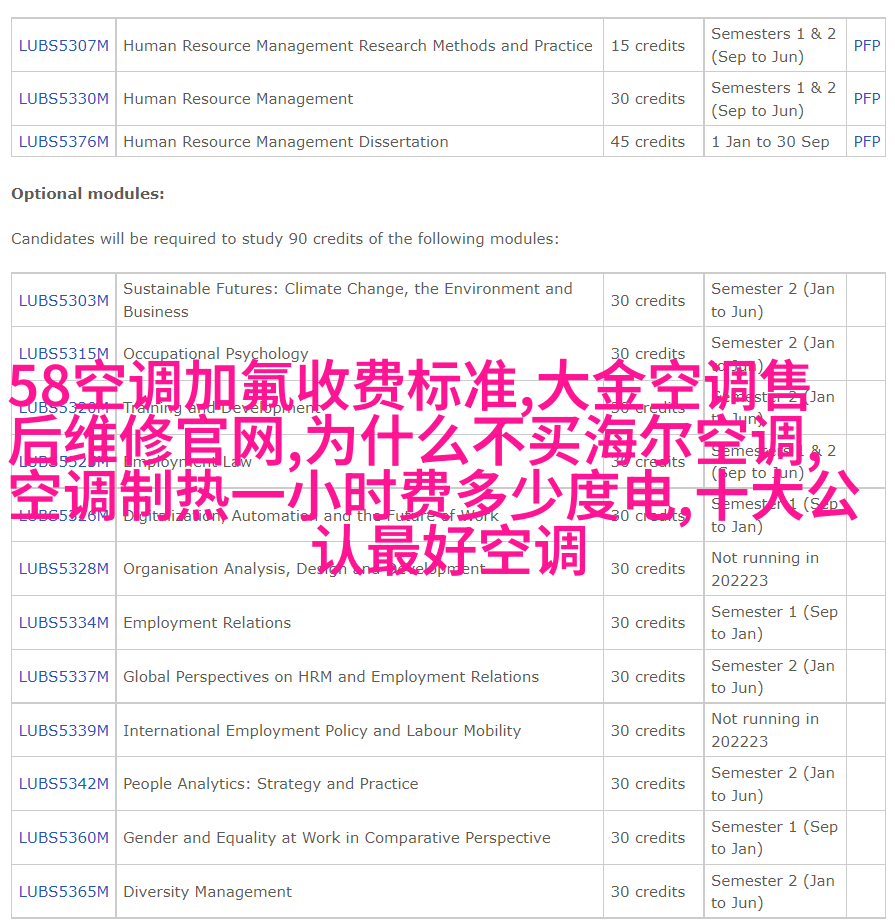This screenshot has width=895, height=922.
Task: Open module link LUBS5328M
Action: [64, 569]
